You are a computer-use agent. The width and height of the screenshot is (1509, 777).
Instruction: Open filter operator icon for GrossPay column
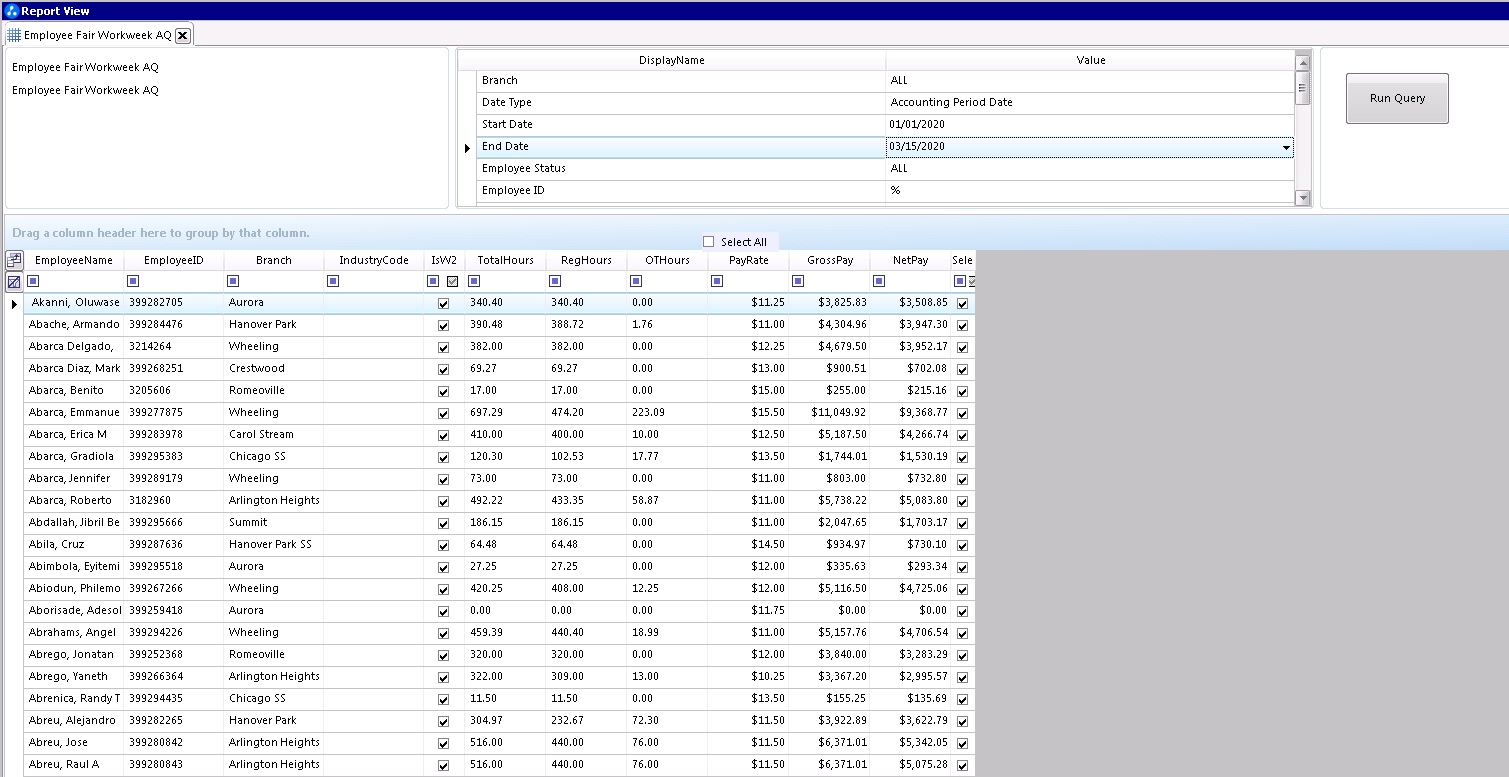point(798,282)
